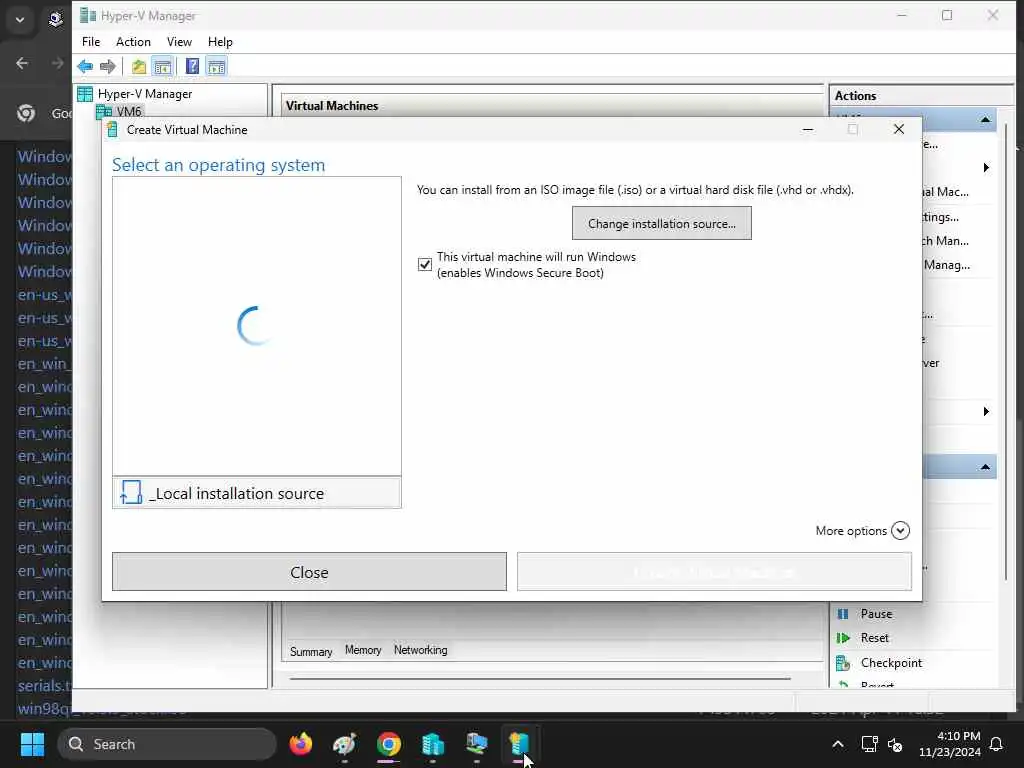
Task: Click the Up one level folder icon
Action: click(x=138, y=66)
